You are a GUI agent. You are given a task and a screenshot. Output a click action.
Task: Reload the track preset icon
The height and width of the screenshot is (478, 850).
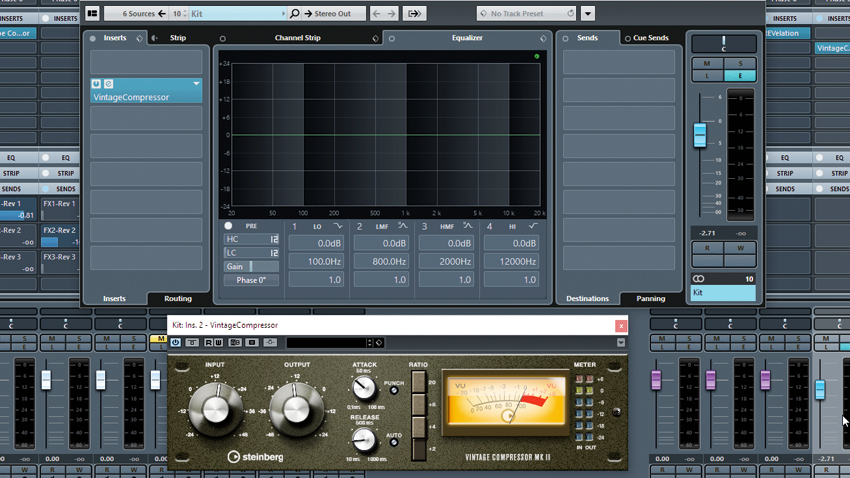570,14
